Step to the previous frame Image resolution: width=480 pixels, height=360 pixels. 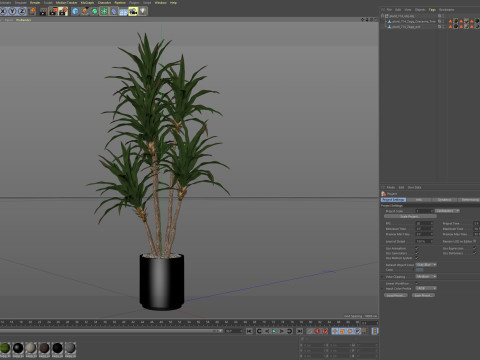point(267,331)
